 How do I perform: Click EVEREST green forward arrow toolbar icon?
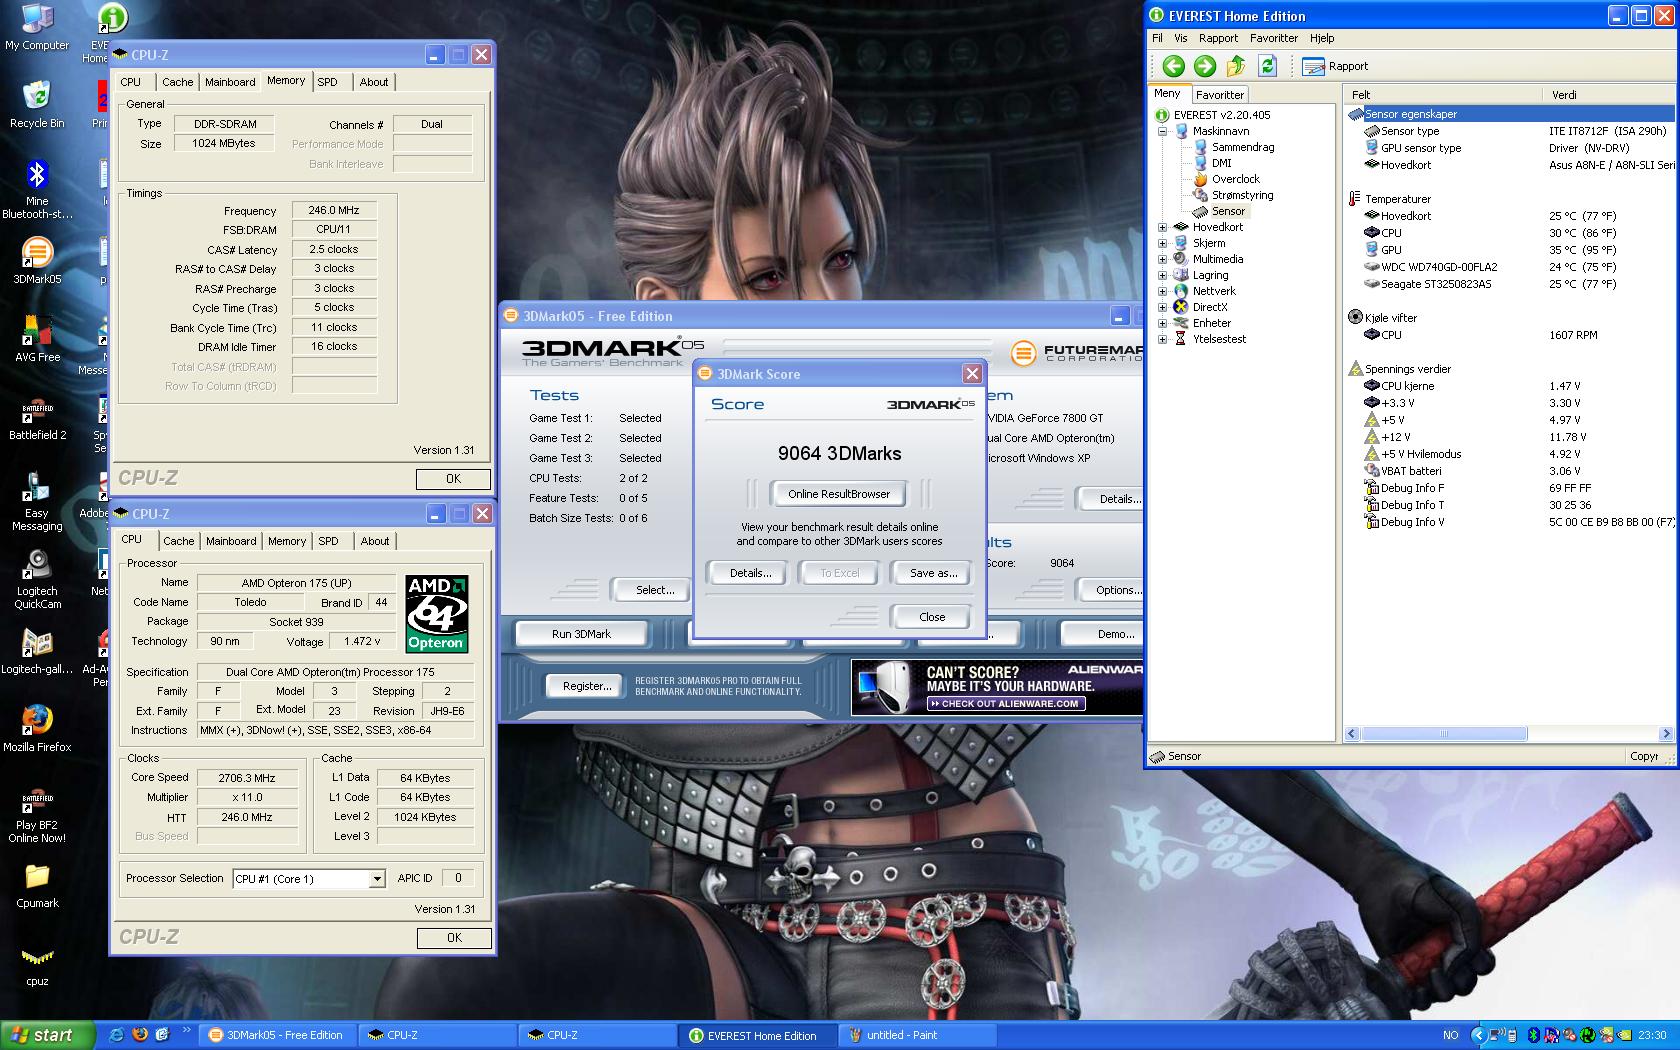tap(1205, 66)
